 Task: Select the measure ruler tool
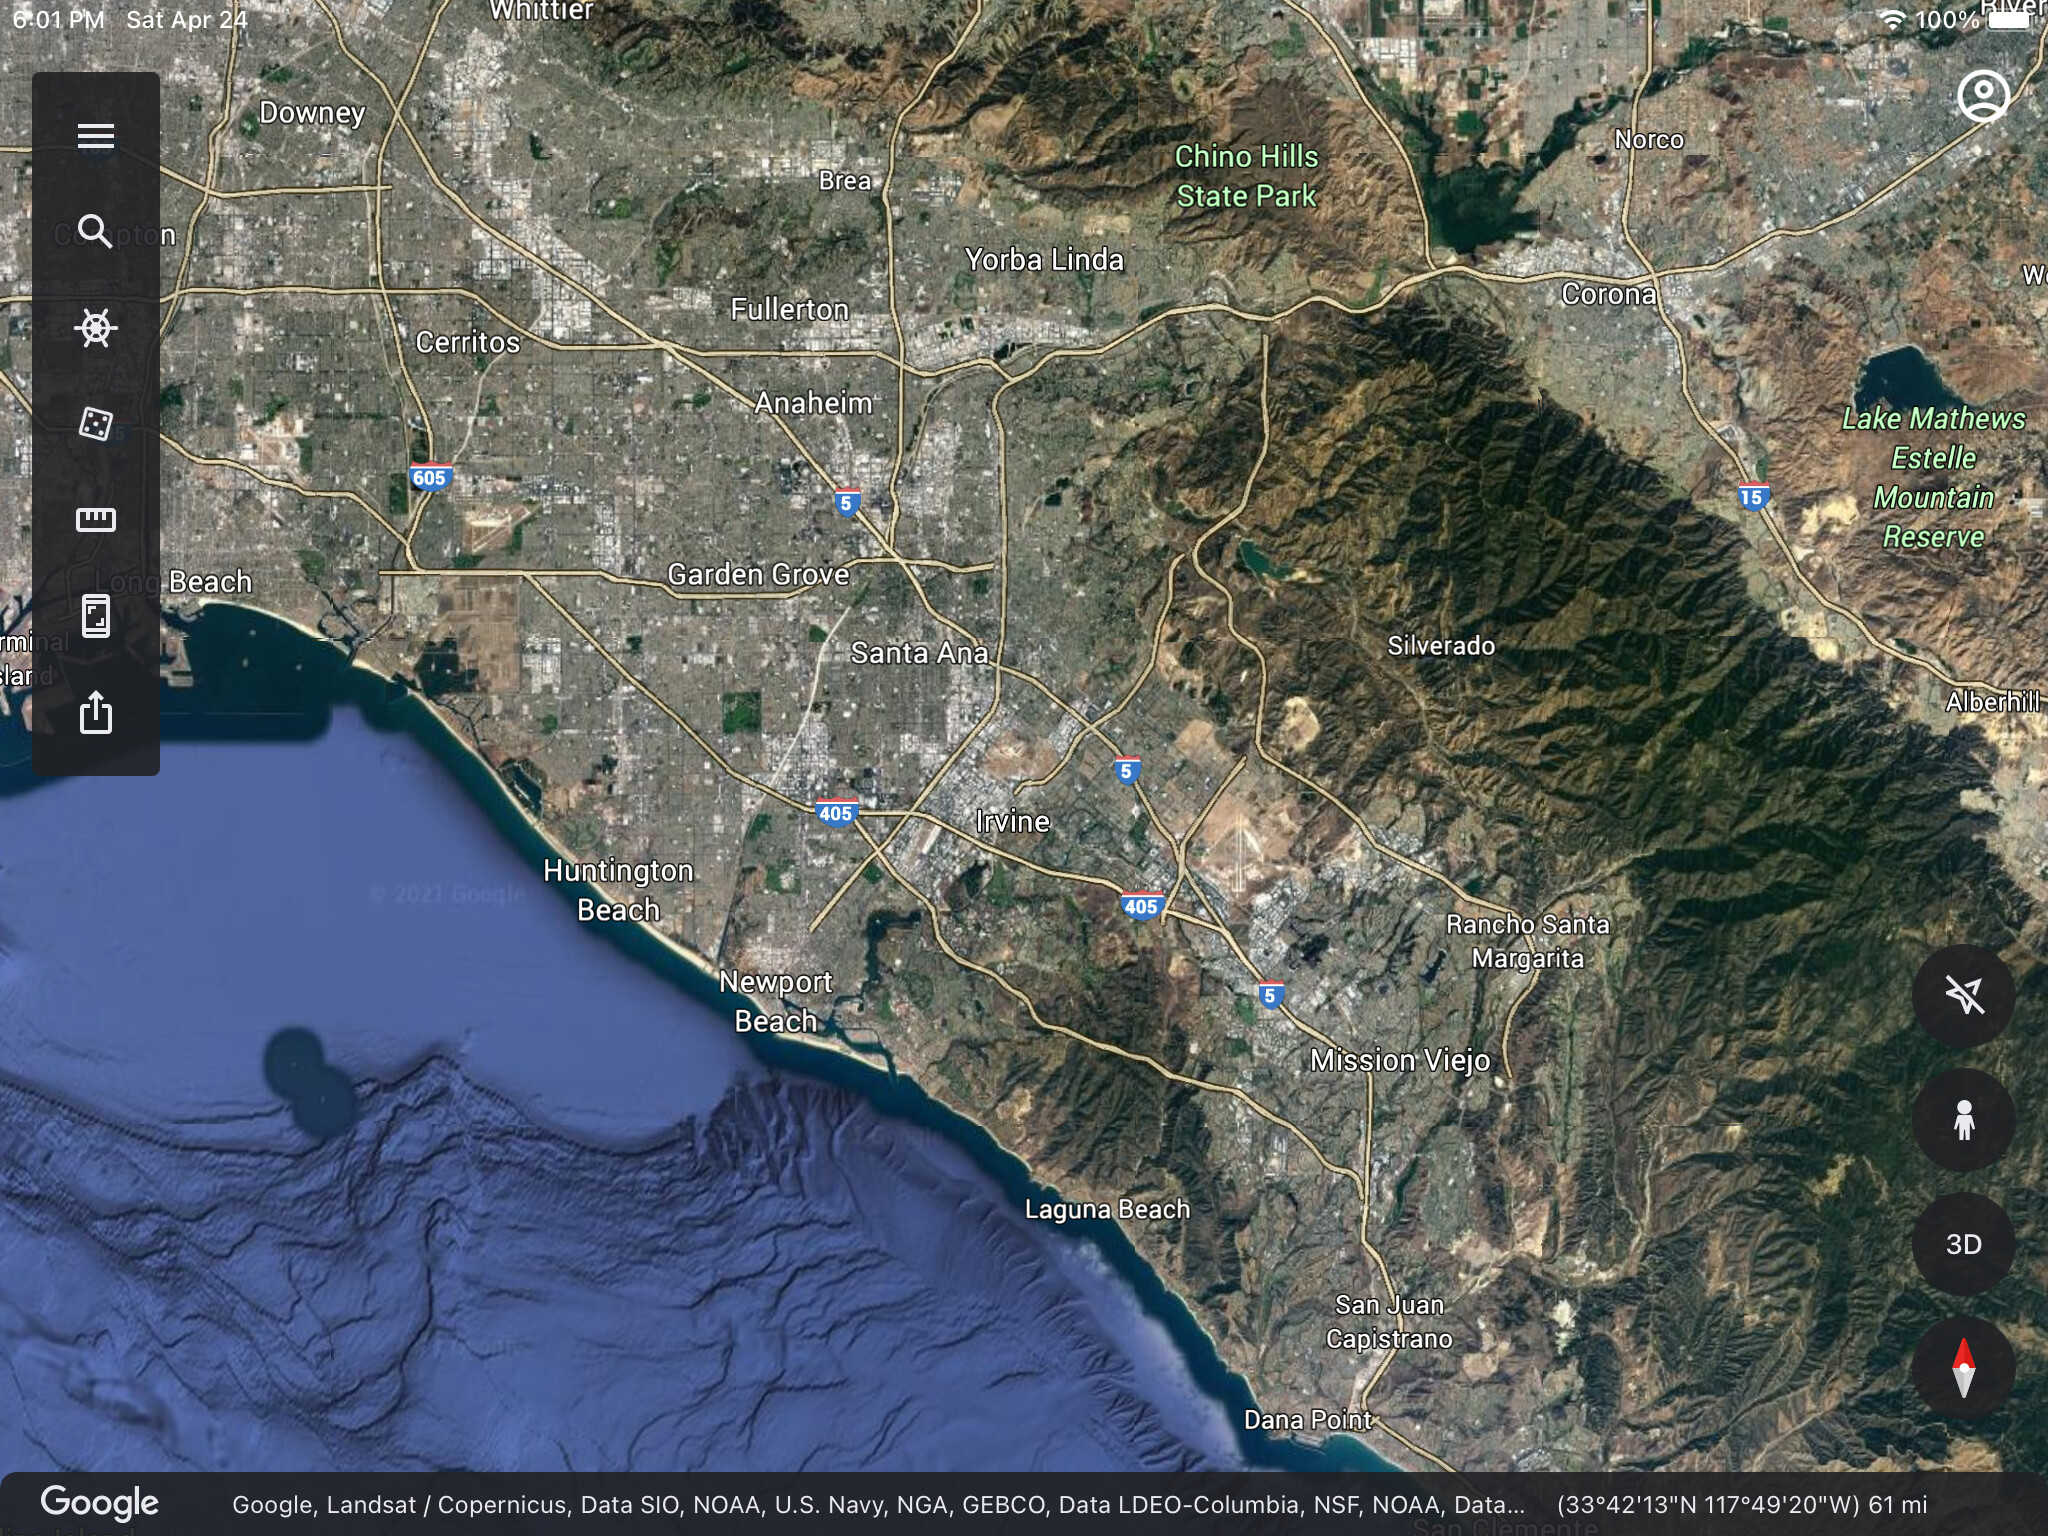tap(96, 519)
